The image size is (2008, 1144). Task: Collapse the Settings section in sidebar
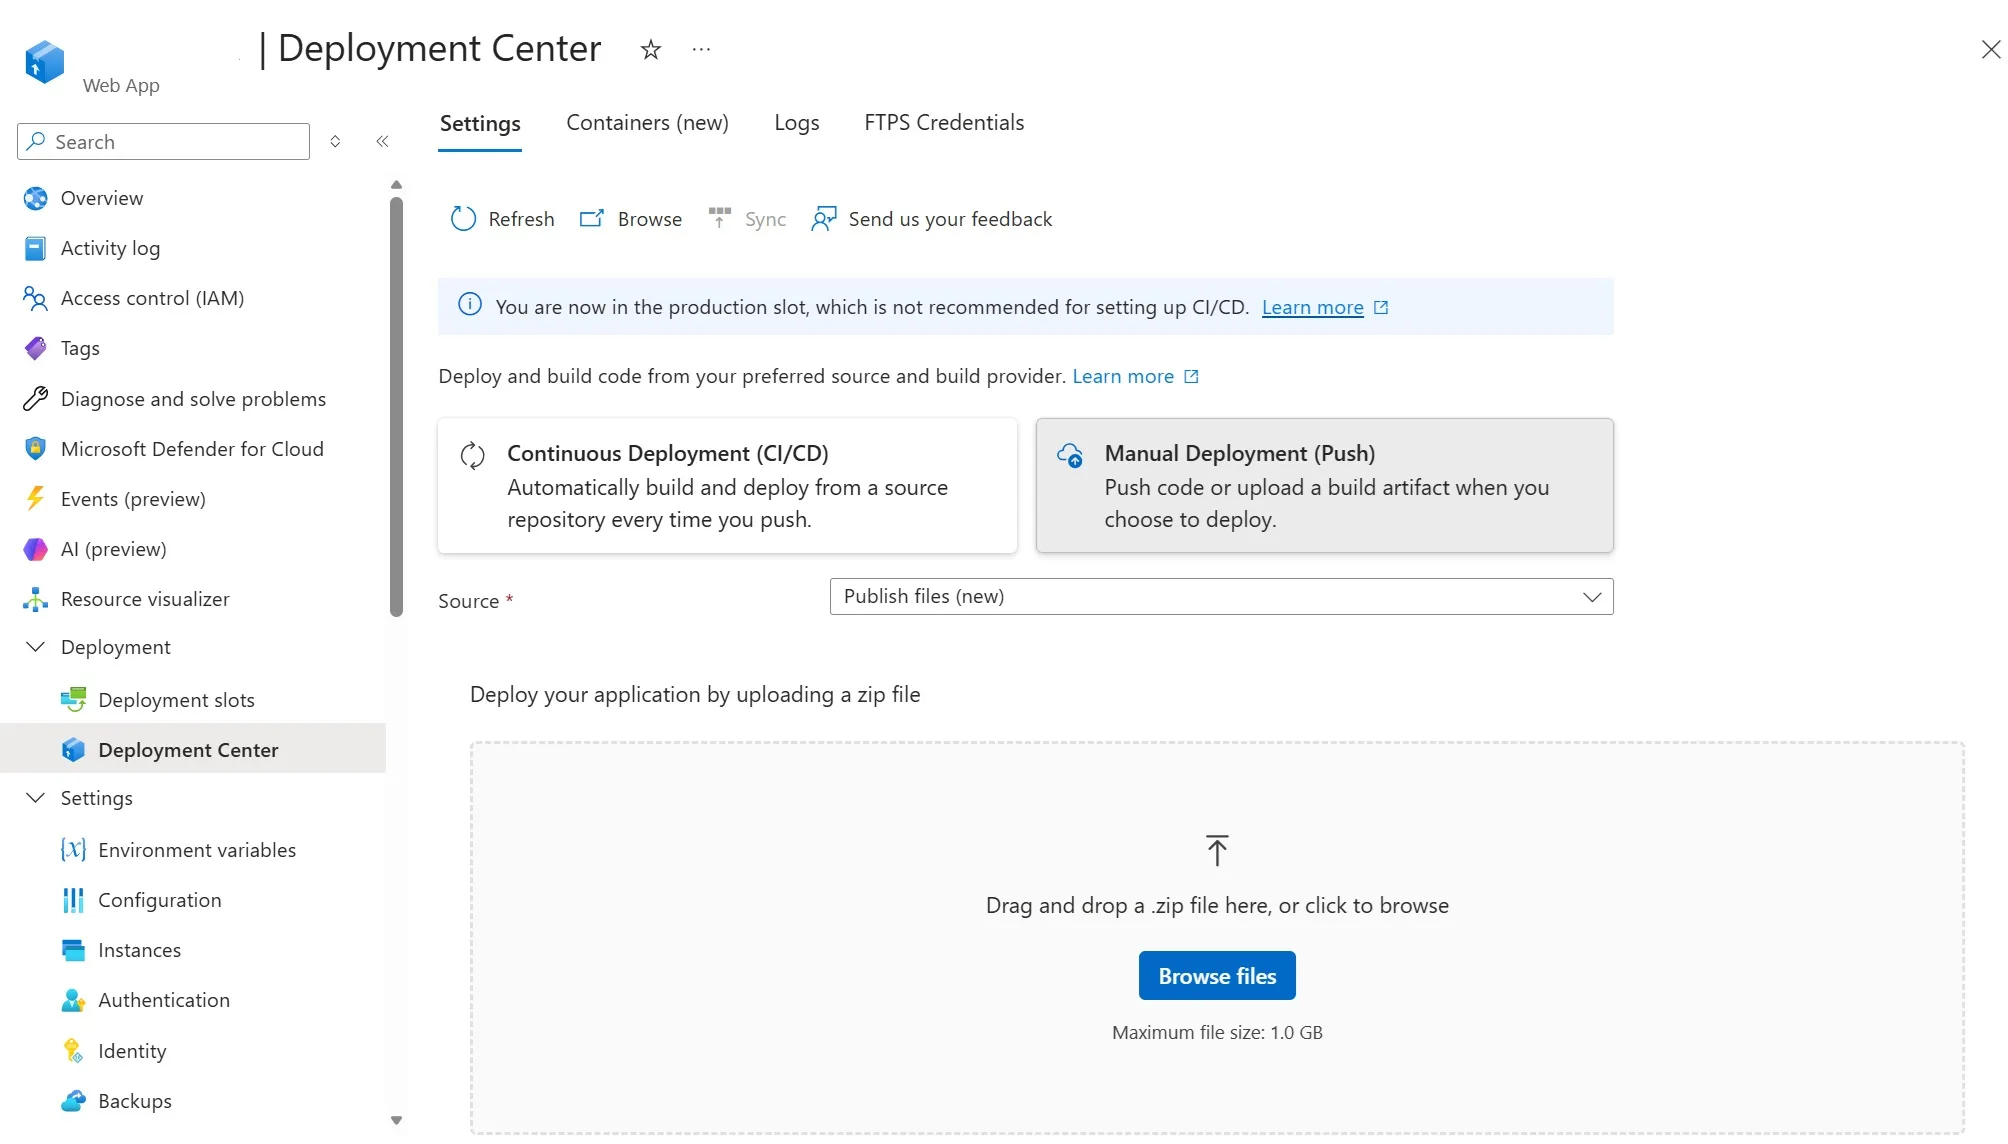pos(35,798)
